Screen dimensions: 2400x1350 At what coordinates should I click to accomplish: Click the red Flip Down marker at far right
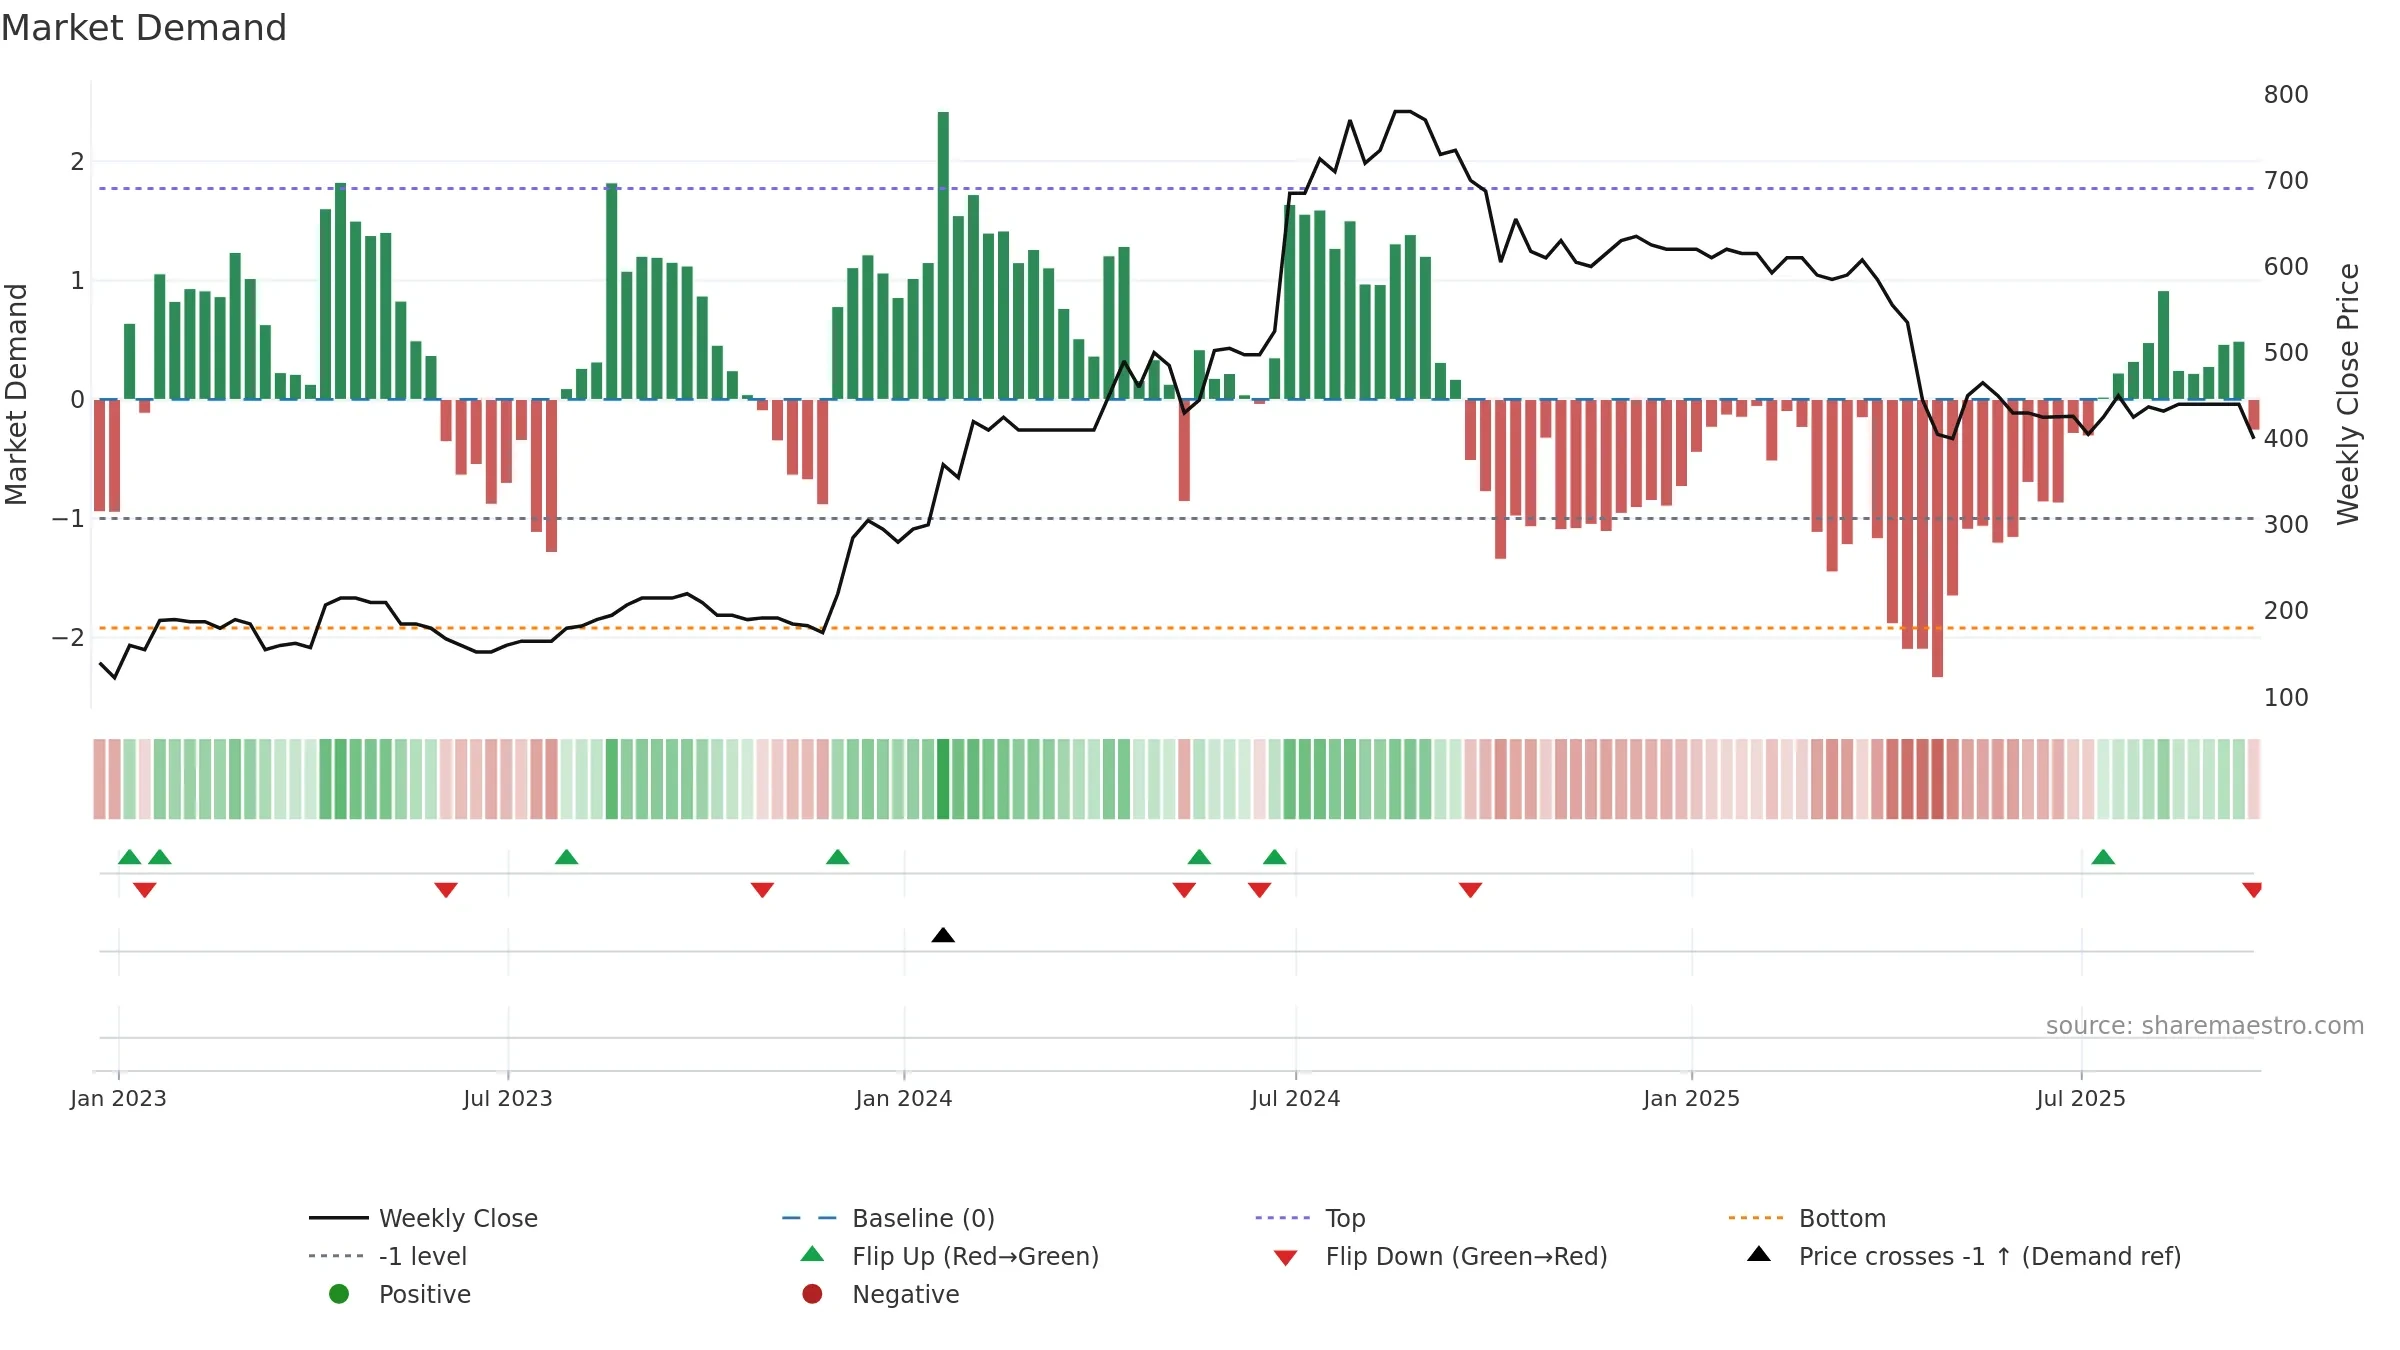click(2252, 890)
